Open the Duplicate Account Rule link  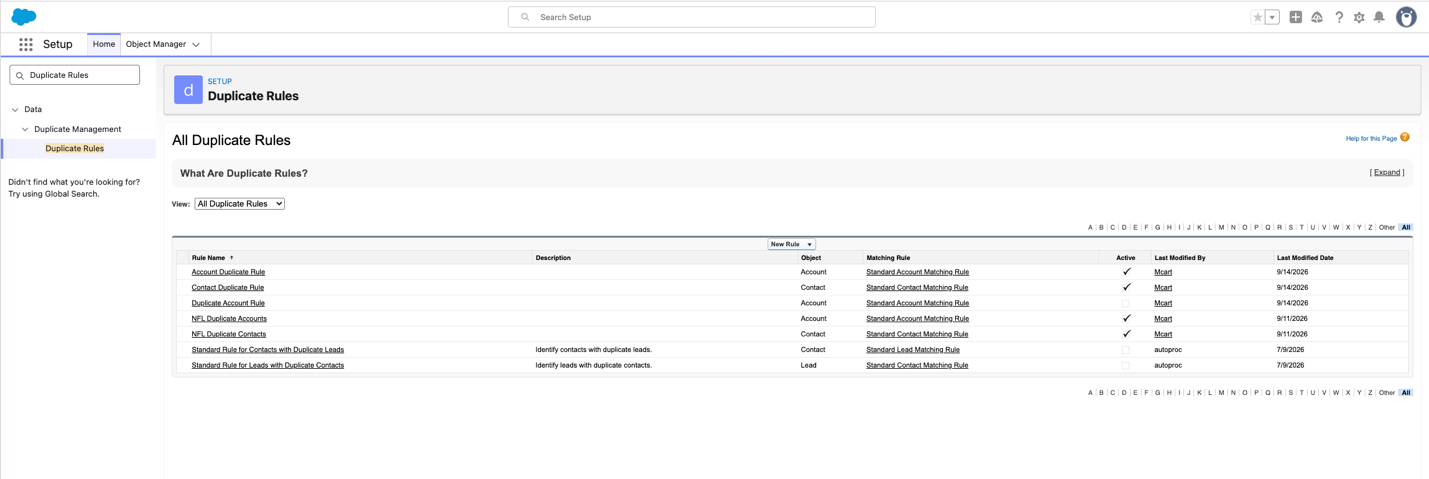(228, 303)
